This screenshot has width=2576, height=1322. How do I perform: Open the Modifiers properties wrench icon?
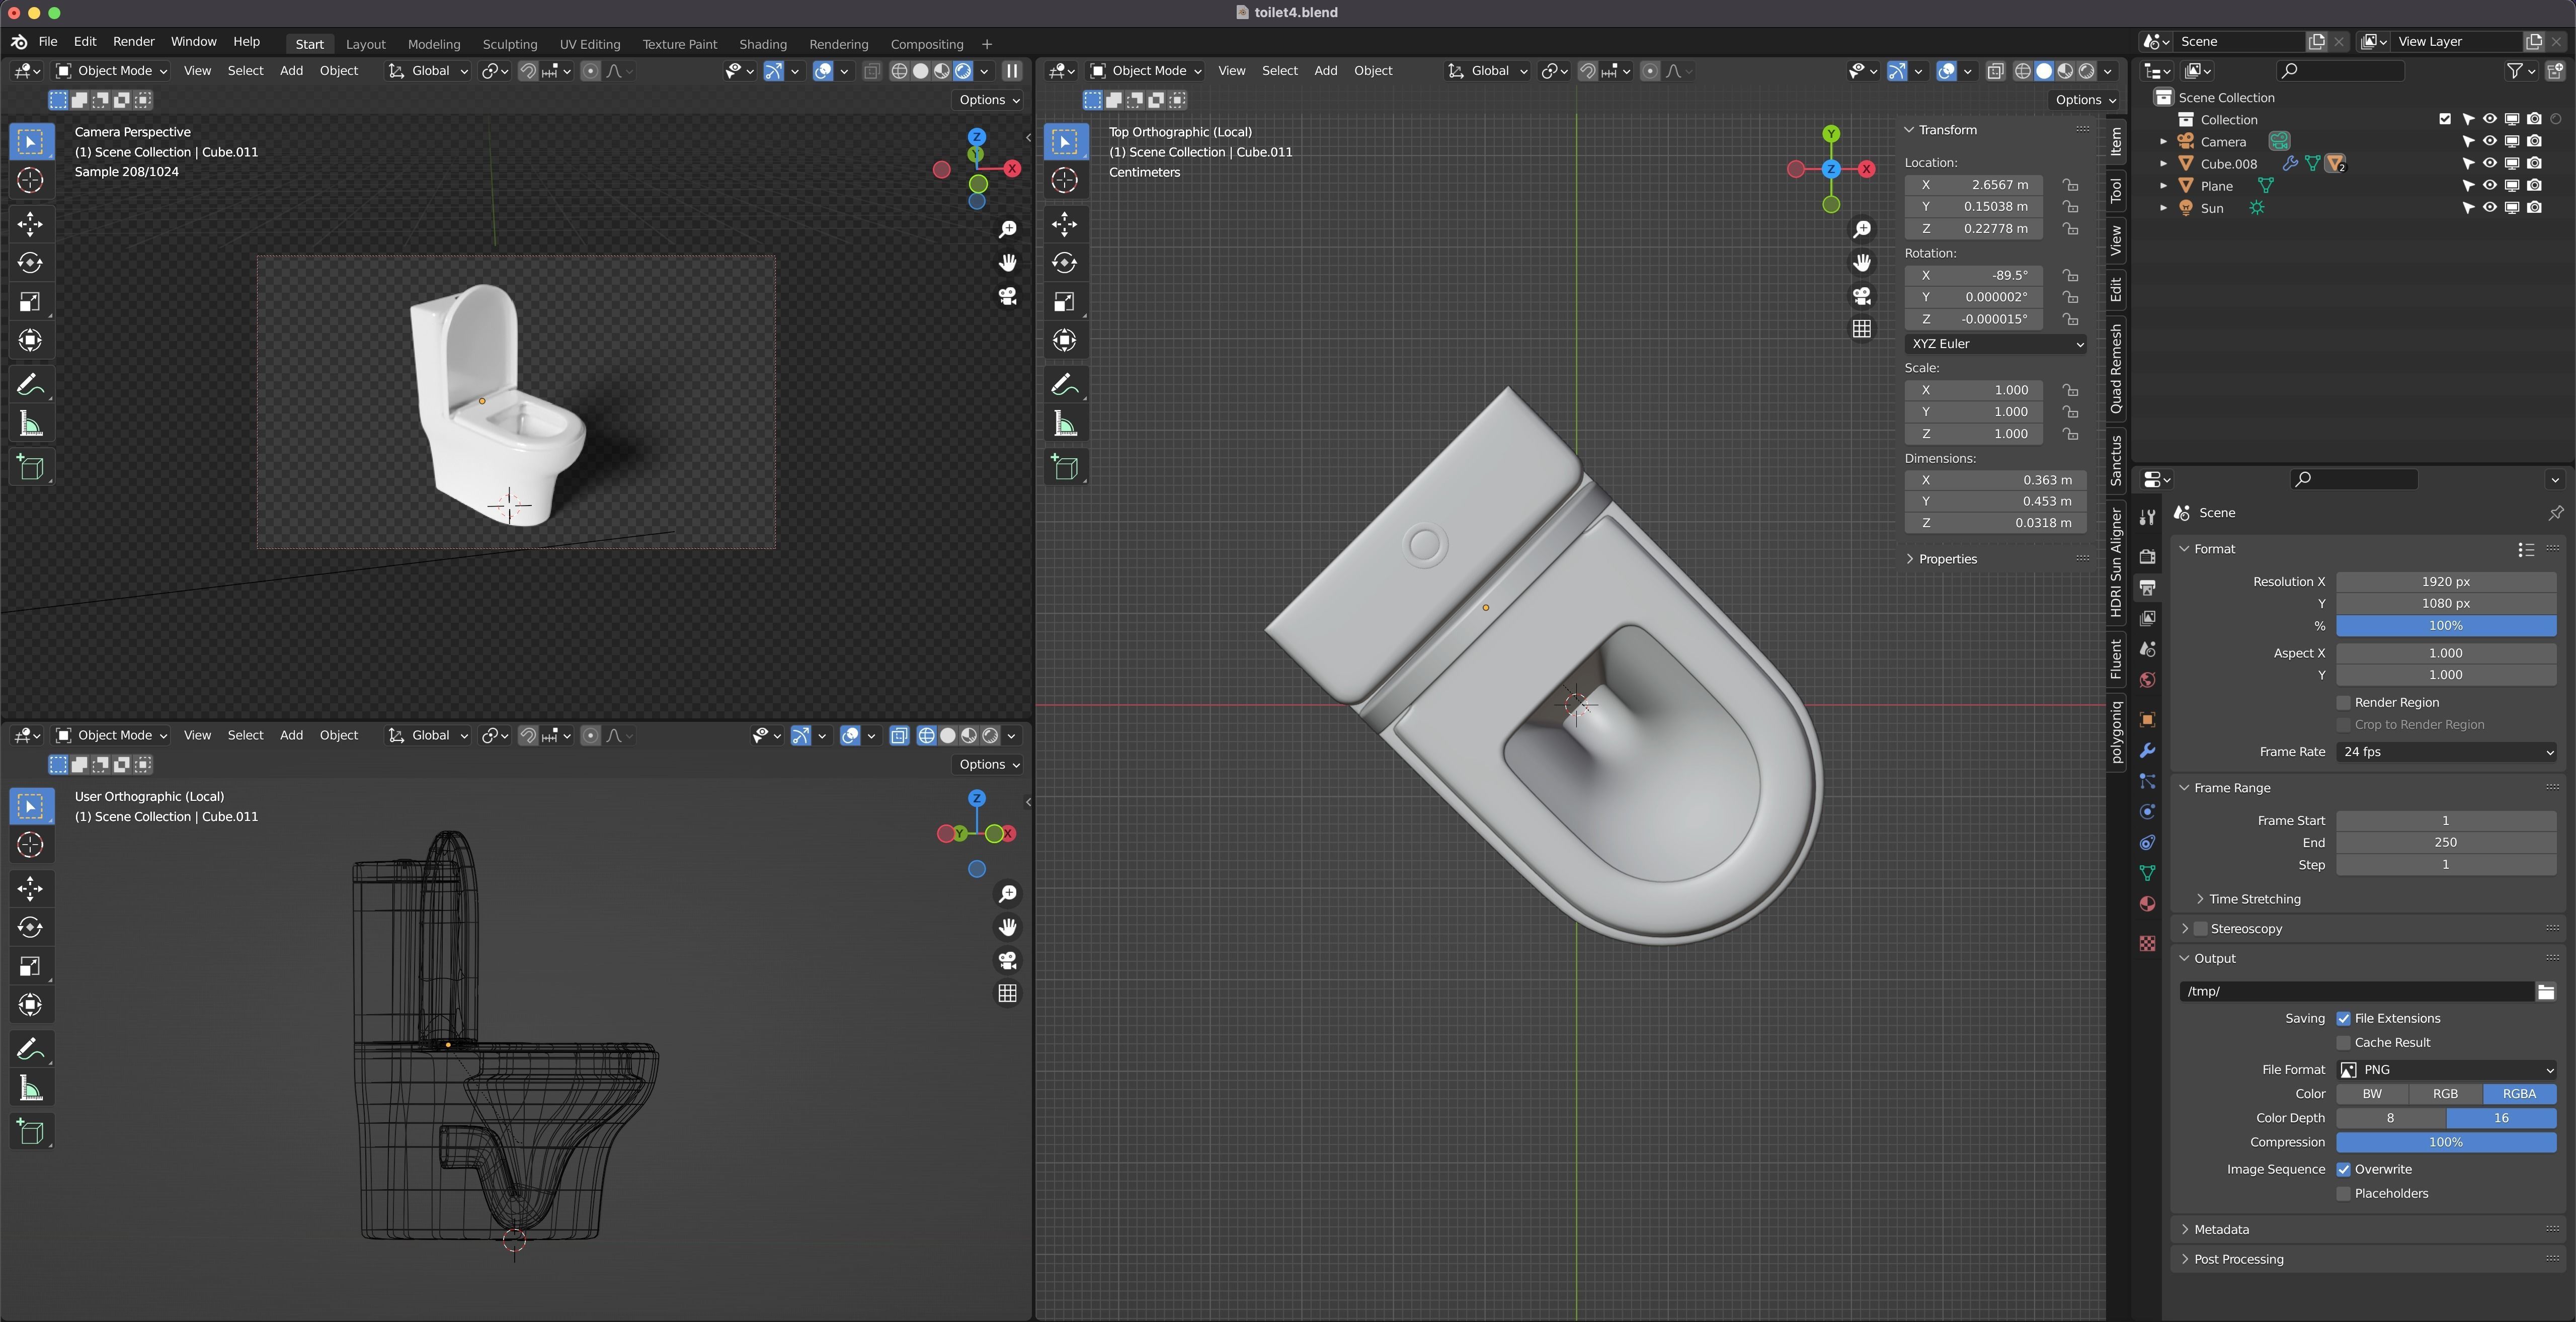[2147, 751]
